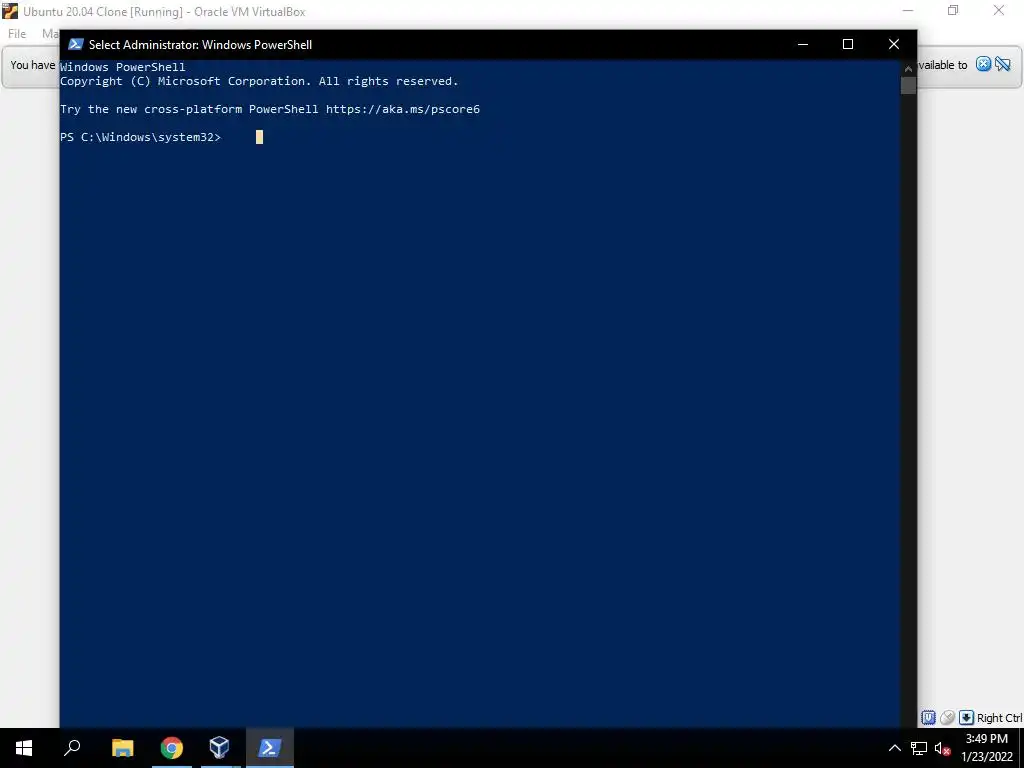This screenshot has width=1024, height=768.
Task: Click the Show desktop sliver at taskbar end
Action: click(1021, 748)
